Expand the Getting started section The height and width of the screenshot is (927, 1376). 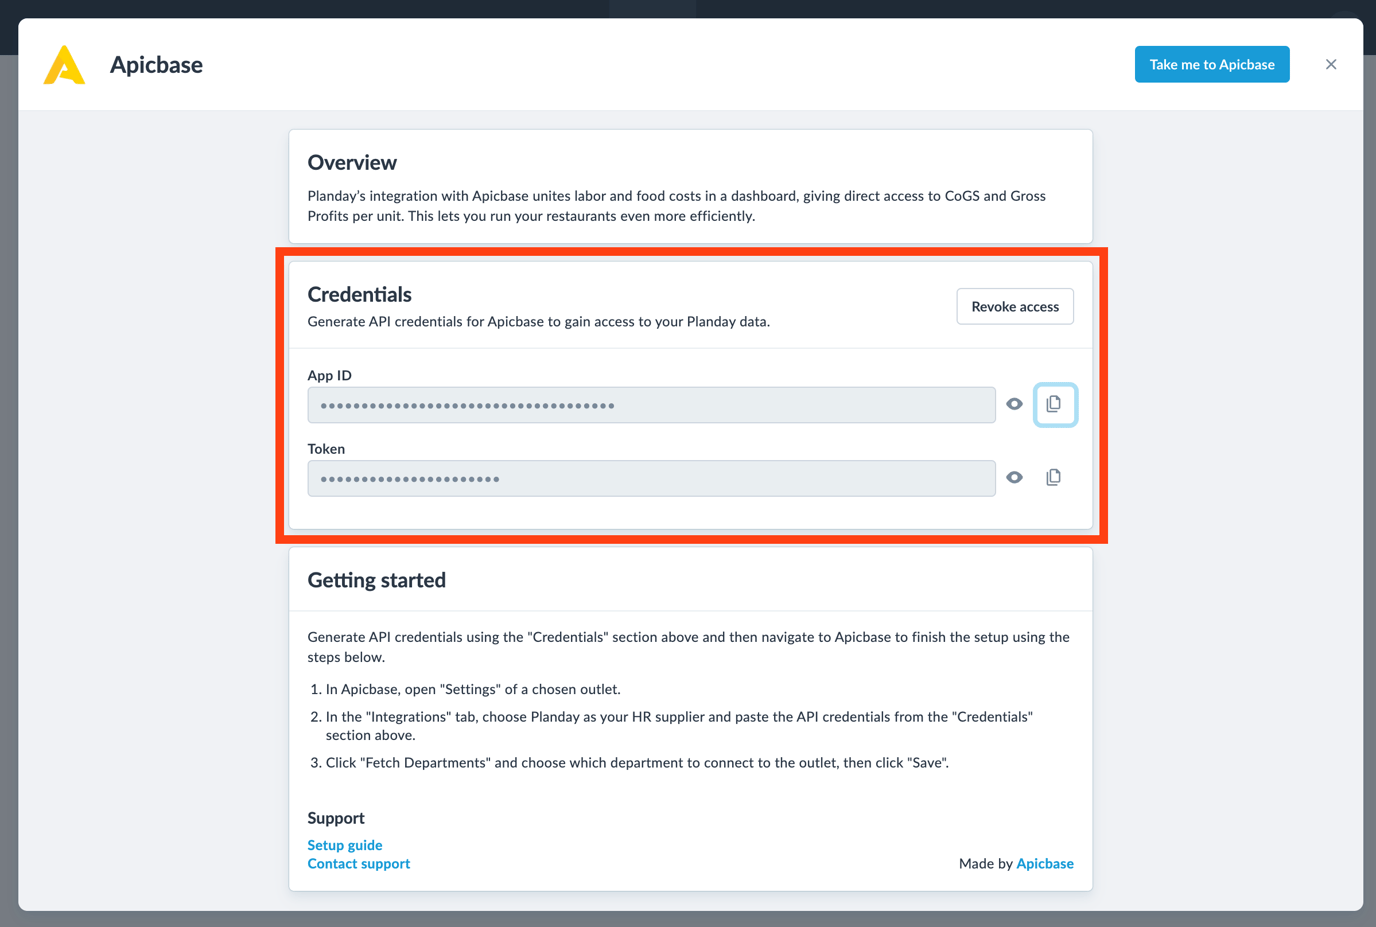(377, 579)
